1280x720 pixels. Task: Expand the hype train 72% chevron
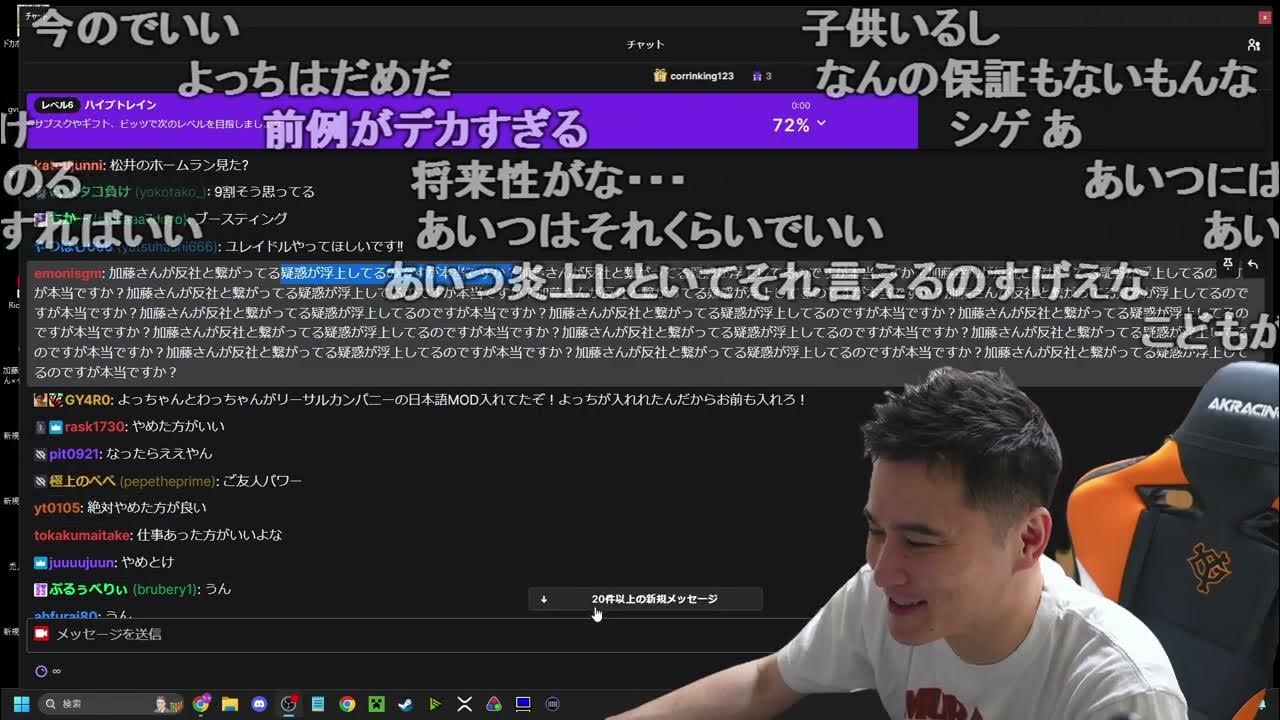click(822, 123)
